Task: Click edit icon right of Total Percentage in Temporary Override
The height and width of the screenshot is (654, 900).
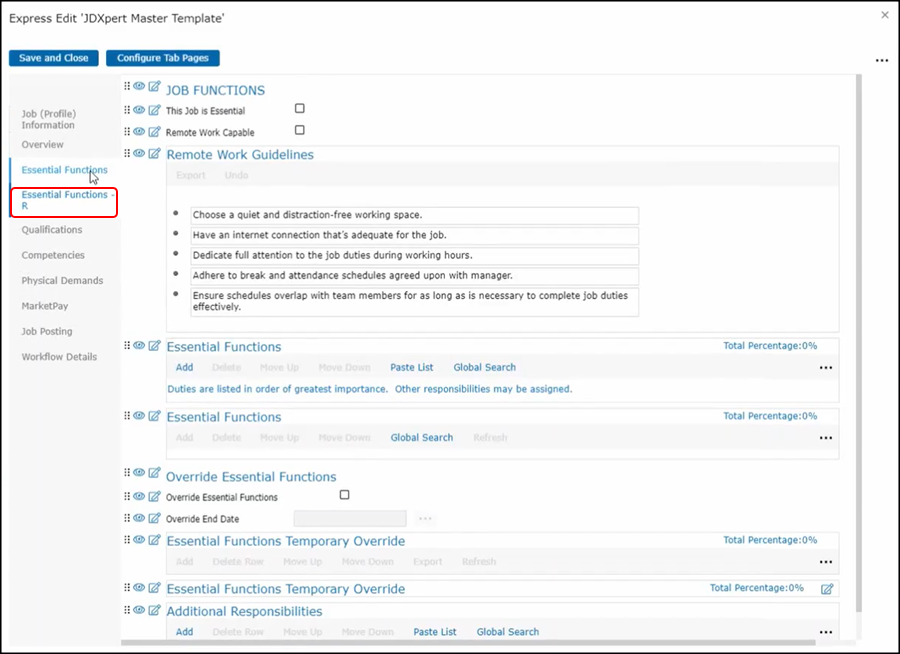Action: 827,589
